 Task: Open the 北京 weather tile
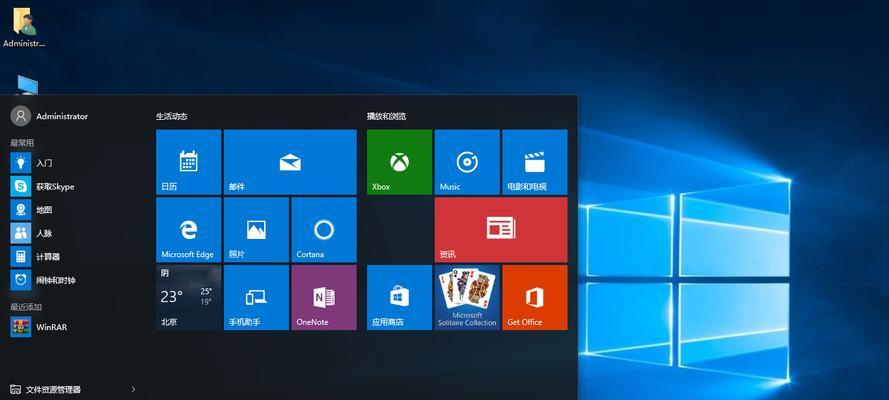(188, 297)
